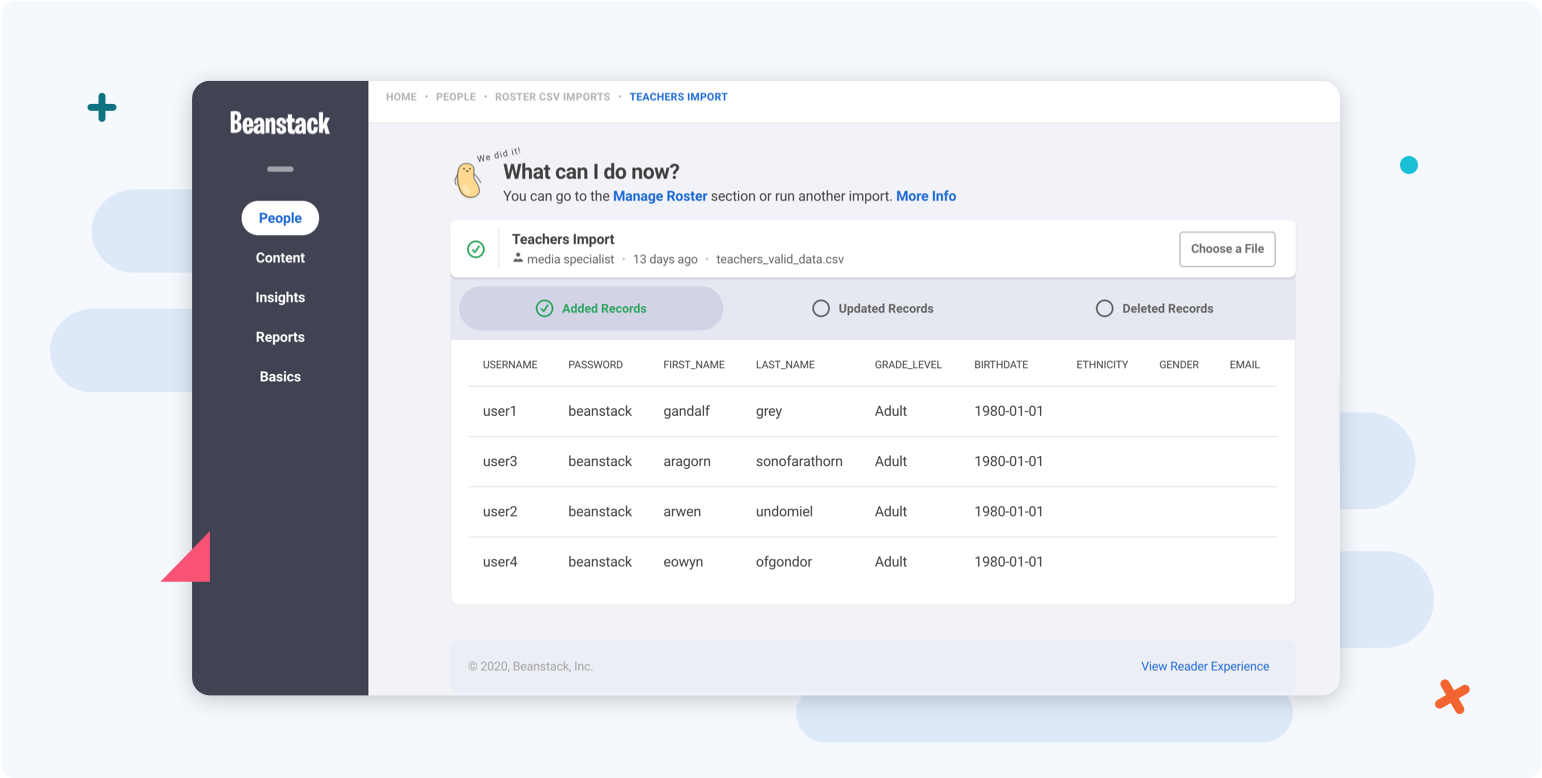The height and width of the screenshot is (778, 1542).
Task: Click the GRADE_LEVEL column header
Action: (908, 364)
